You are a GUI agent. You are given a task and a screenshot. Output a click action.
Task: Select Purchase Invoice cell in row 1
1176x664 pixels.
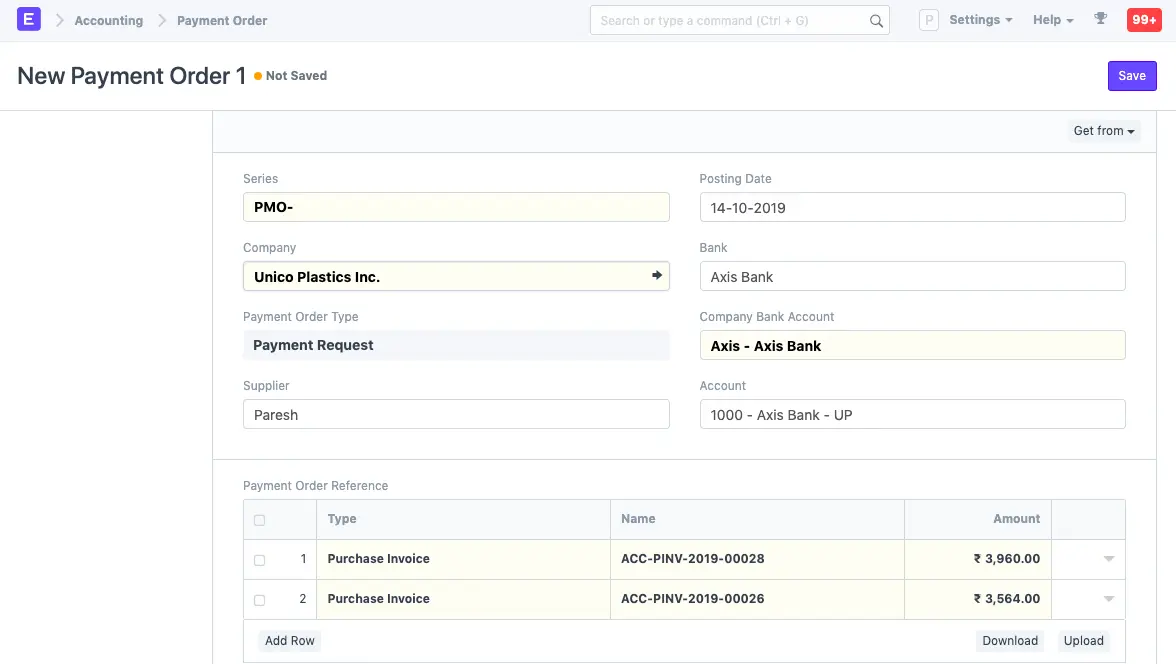tap(464, 559)
